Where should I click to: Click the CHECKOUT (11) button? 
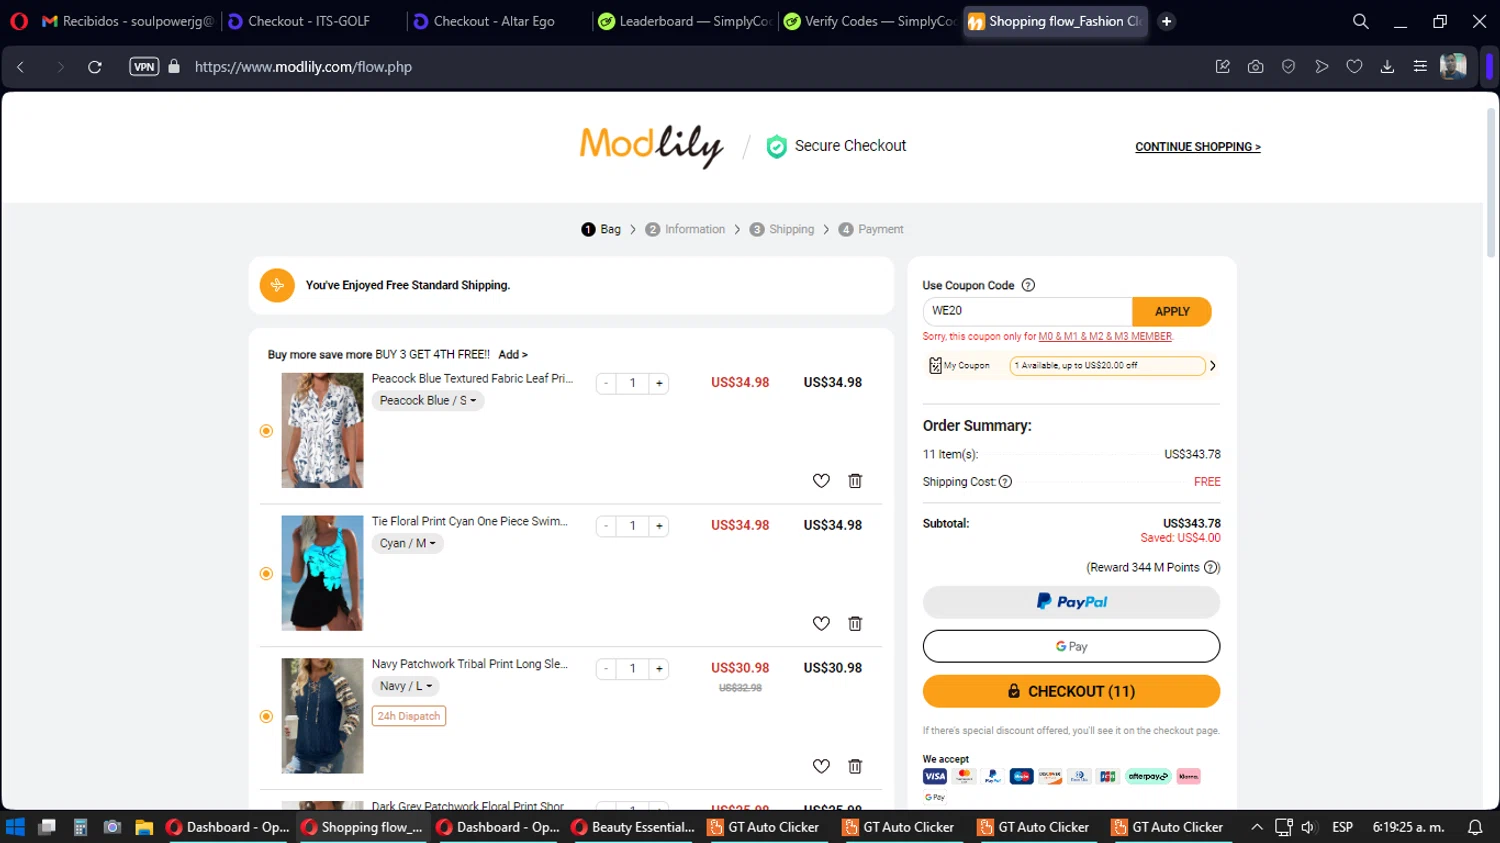click(1071, 691)
